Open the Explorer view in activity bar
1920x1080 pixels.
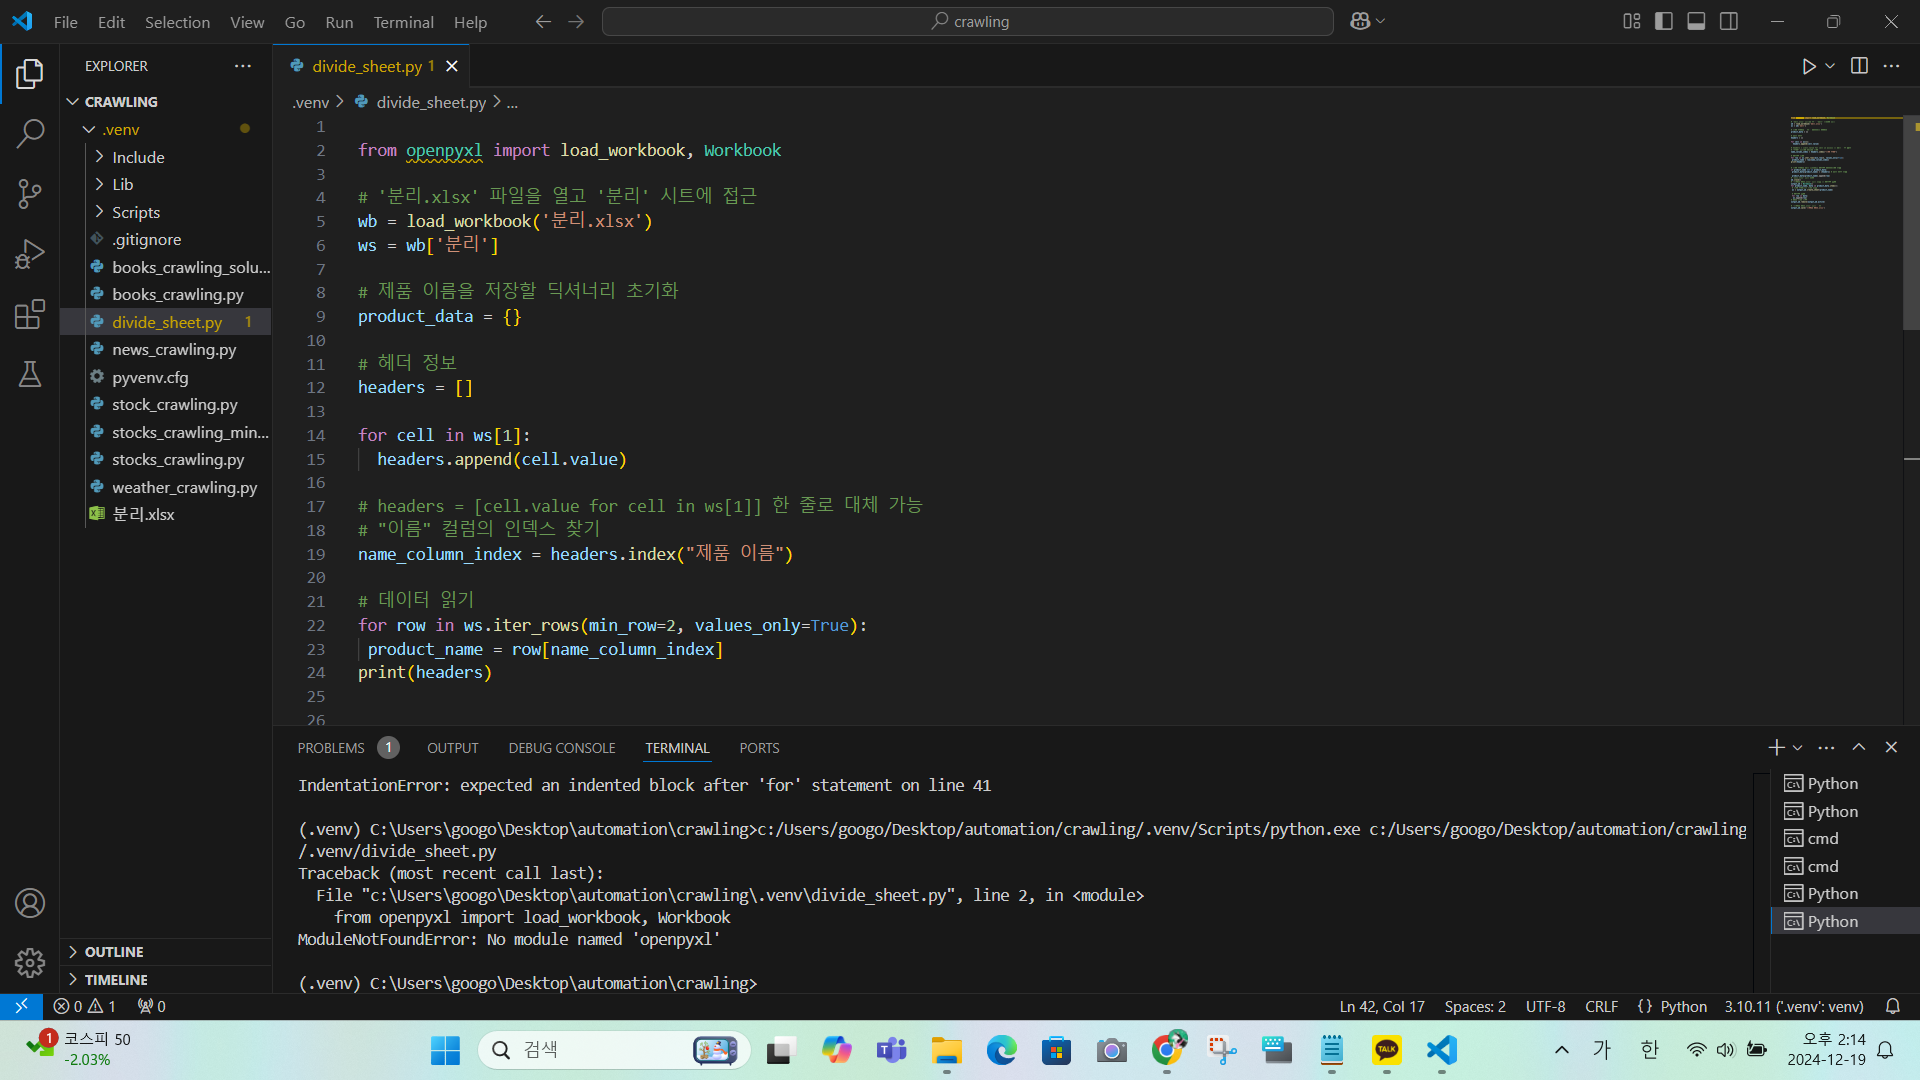(x=30, y=73)
